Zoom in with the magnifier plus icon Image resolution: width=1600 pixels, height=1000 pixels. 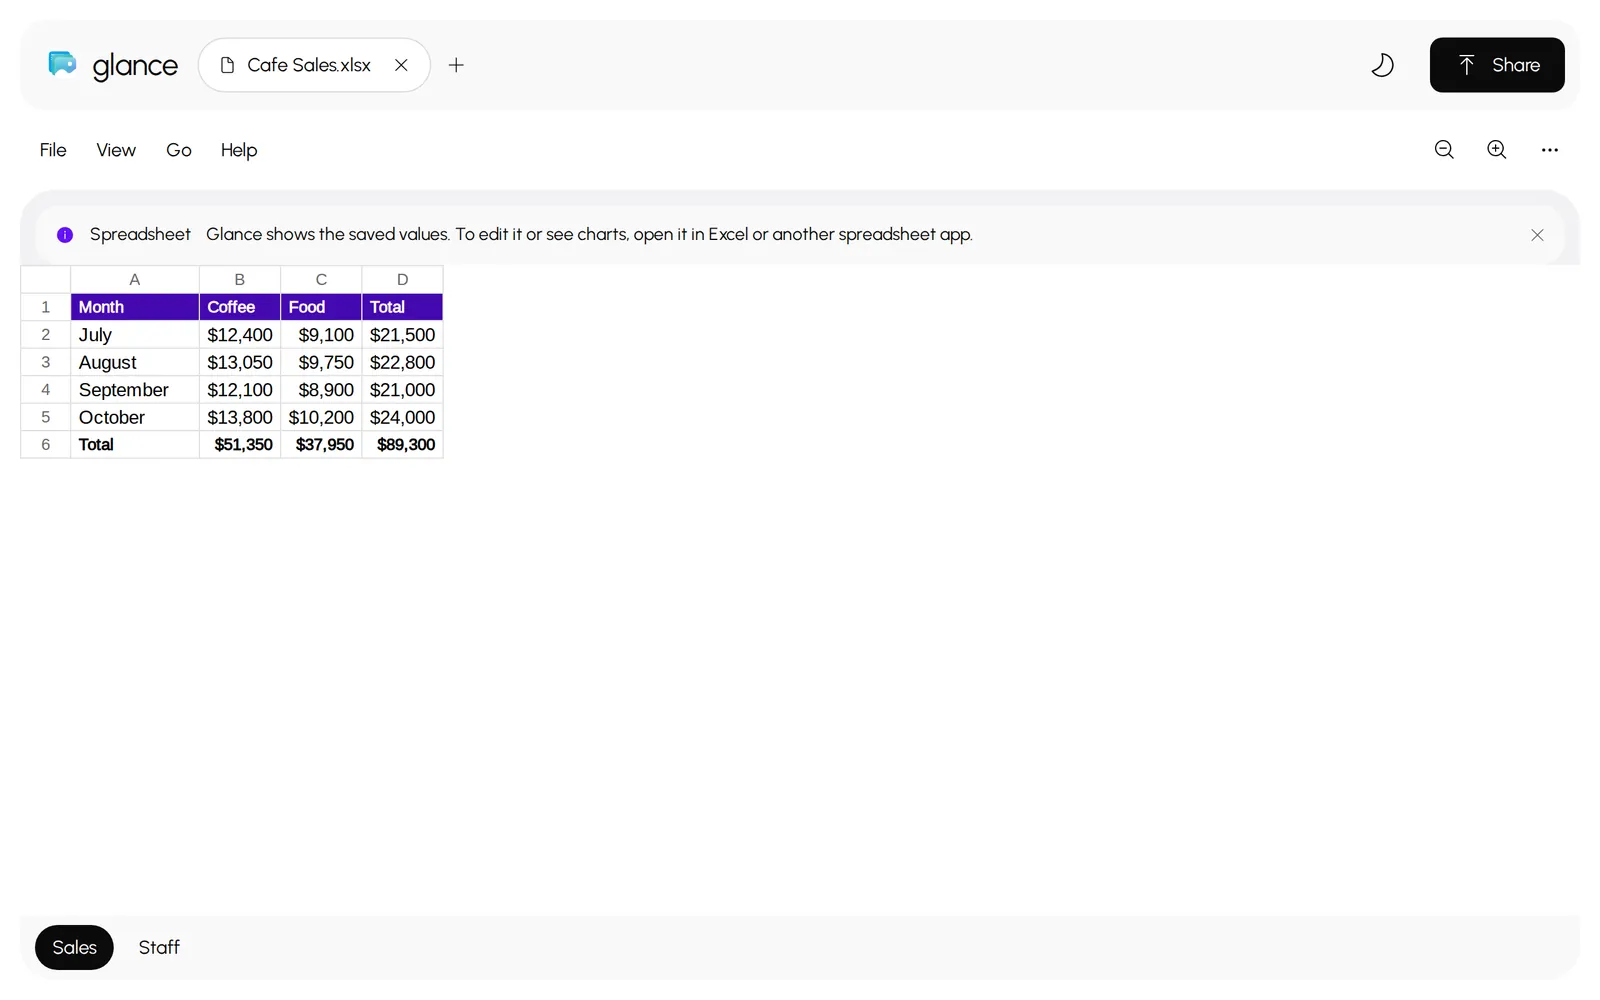click(1497, 150)
